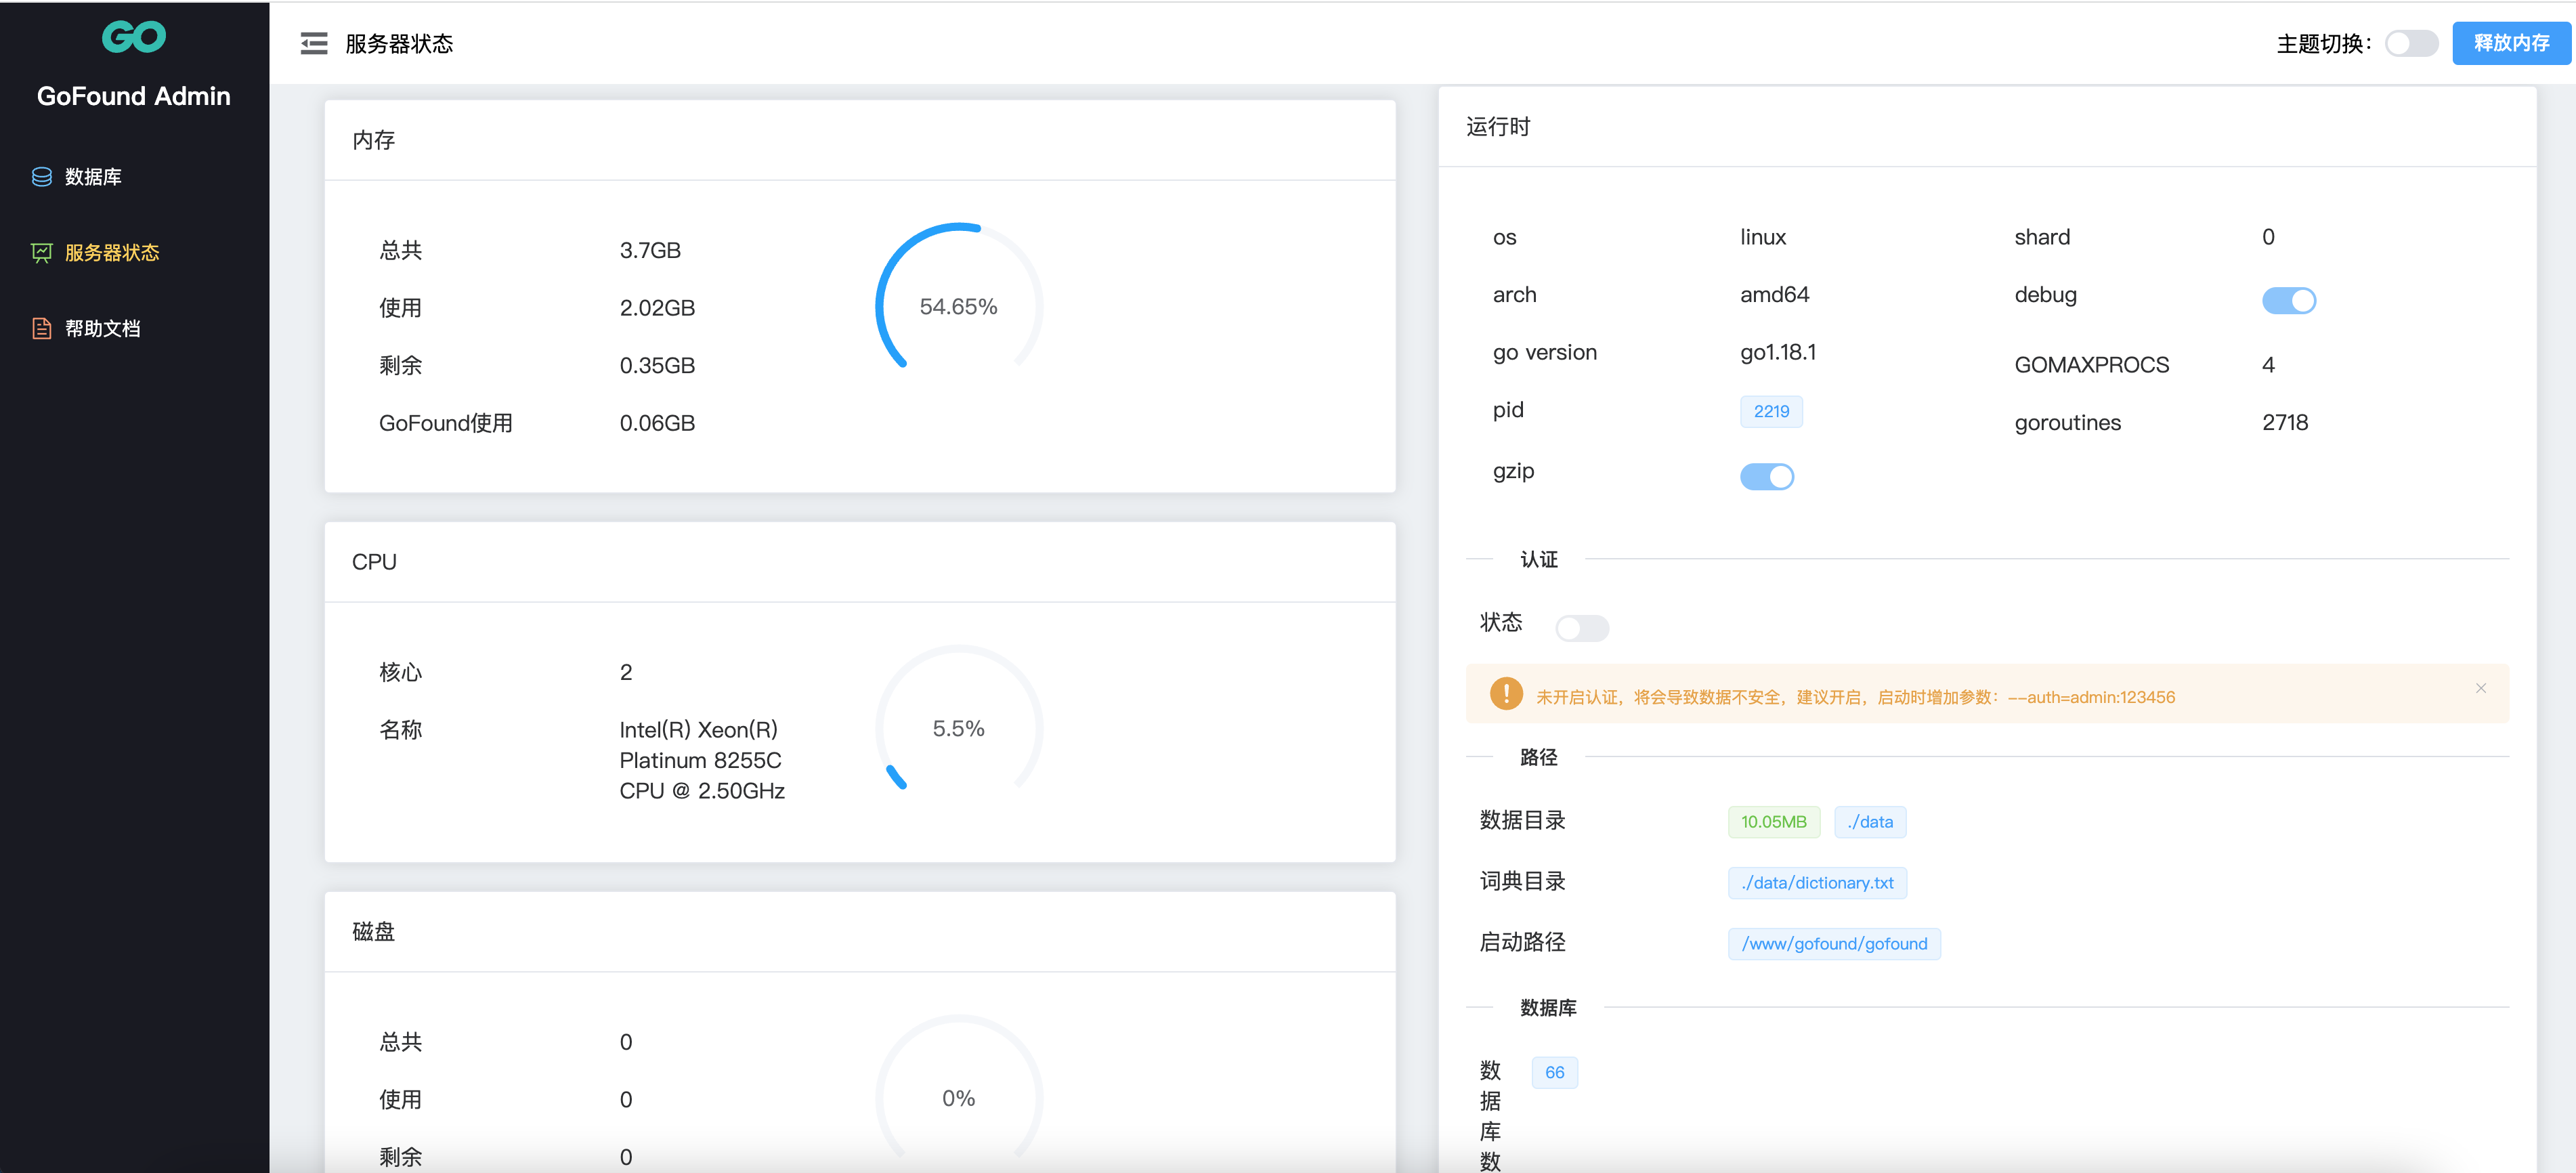Collapse the sidebar with the hamburger icon
2576x1173 pixels.
314,43
